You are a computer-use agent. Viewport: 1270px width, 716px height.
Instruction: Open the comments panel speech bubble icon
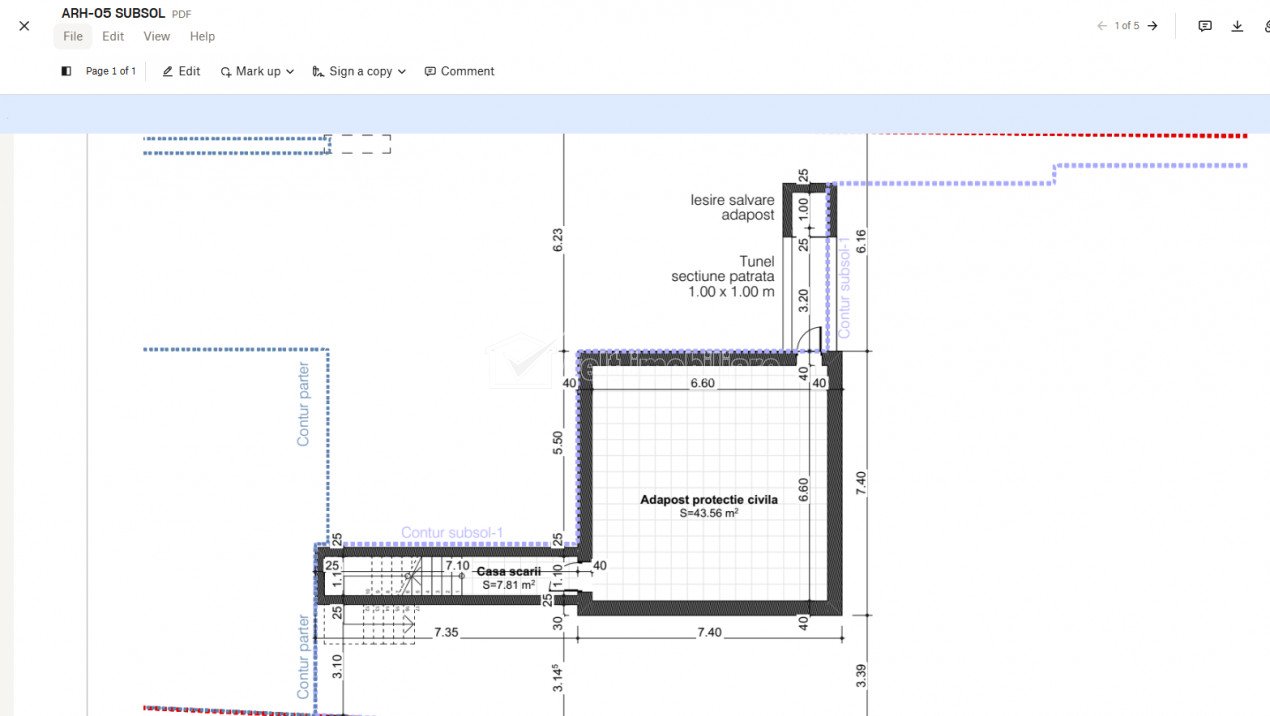[x=1205, y=26]
